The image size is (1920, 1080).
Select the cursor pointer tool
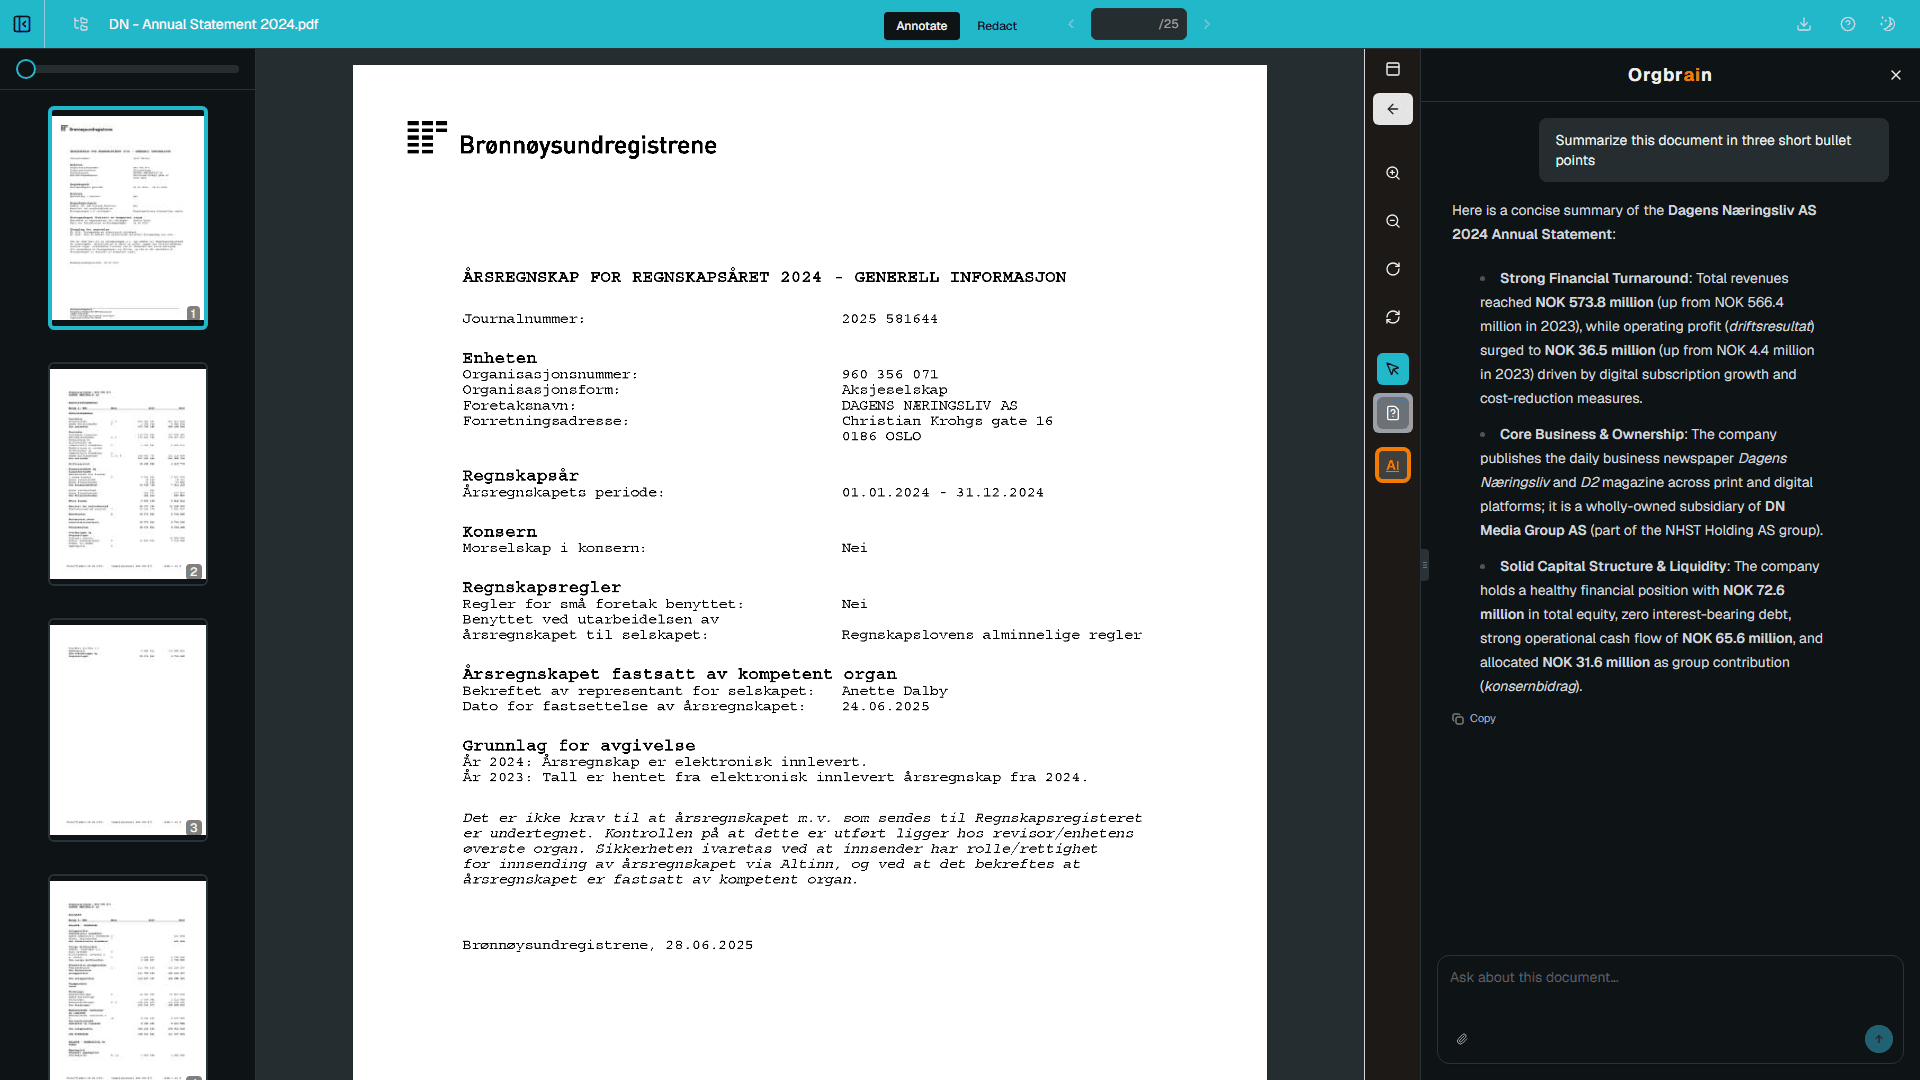click(1393, 369)
